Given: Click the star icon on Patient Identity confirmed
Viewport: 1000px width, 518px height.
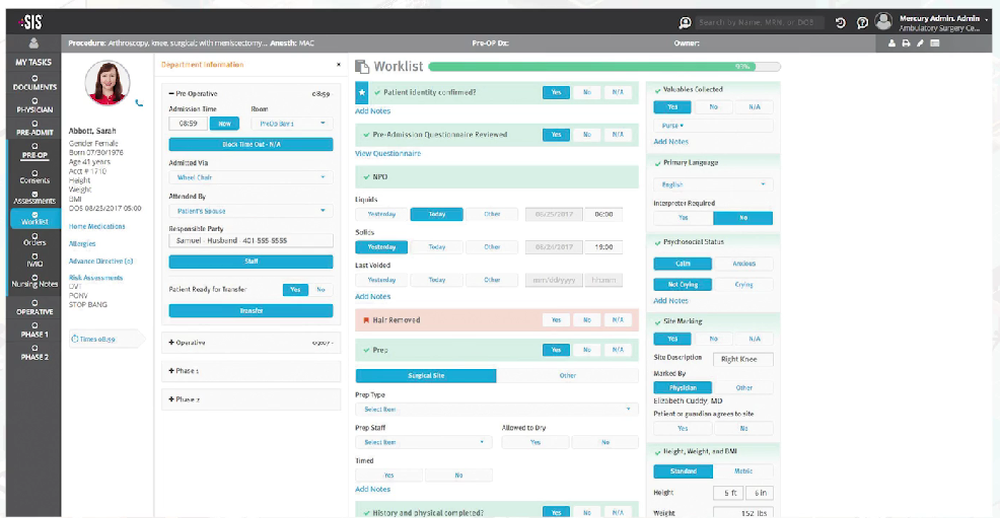Looking at the screenshot, I should 362,92.
